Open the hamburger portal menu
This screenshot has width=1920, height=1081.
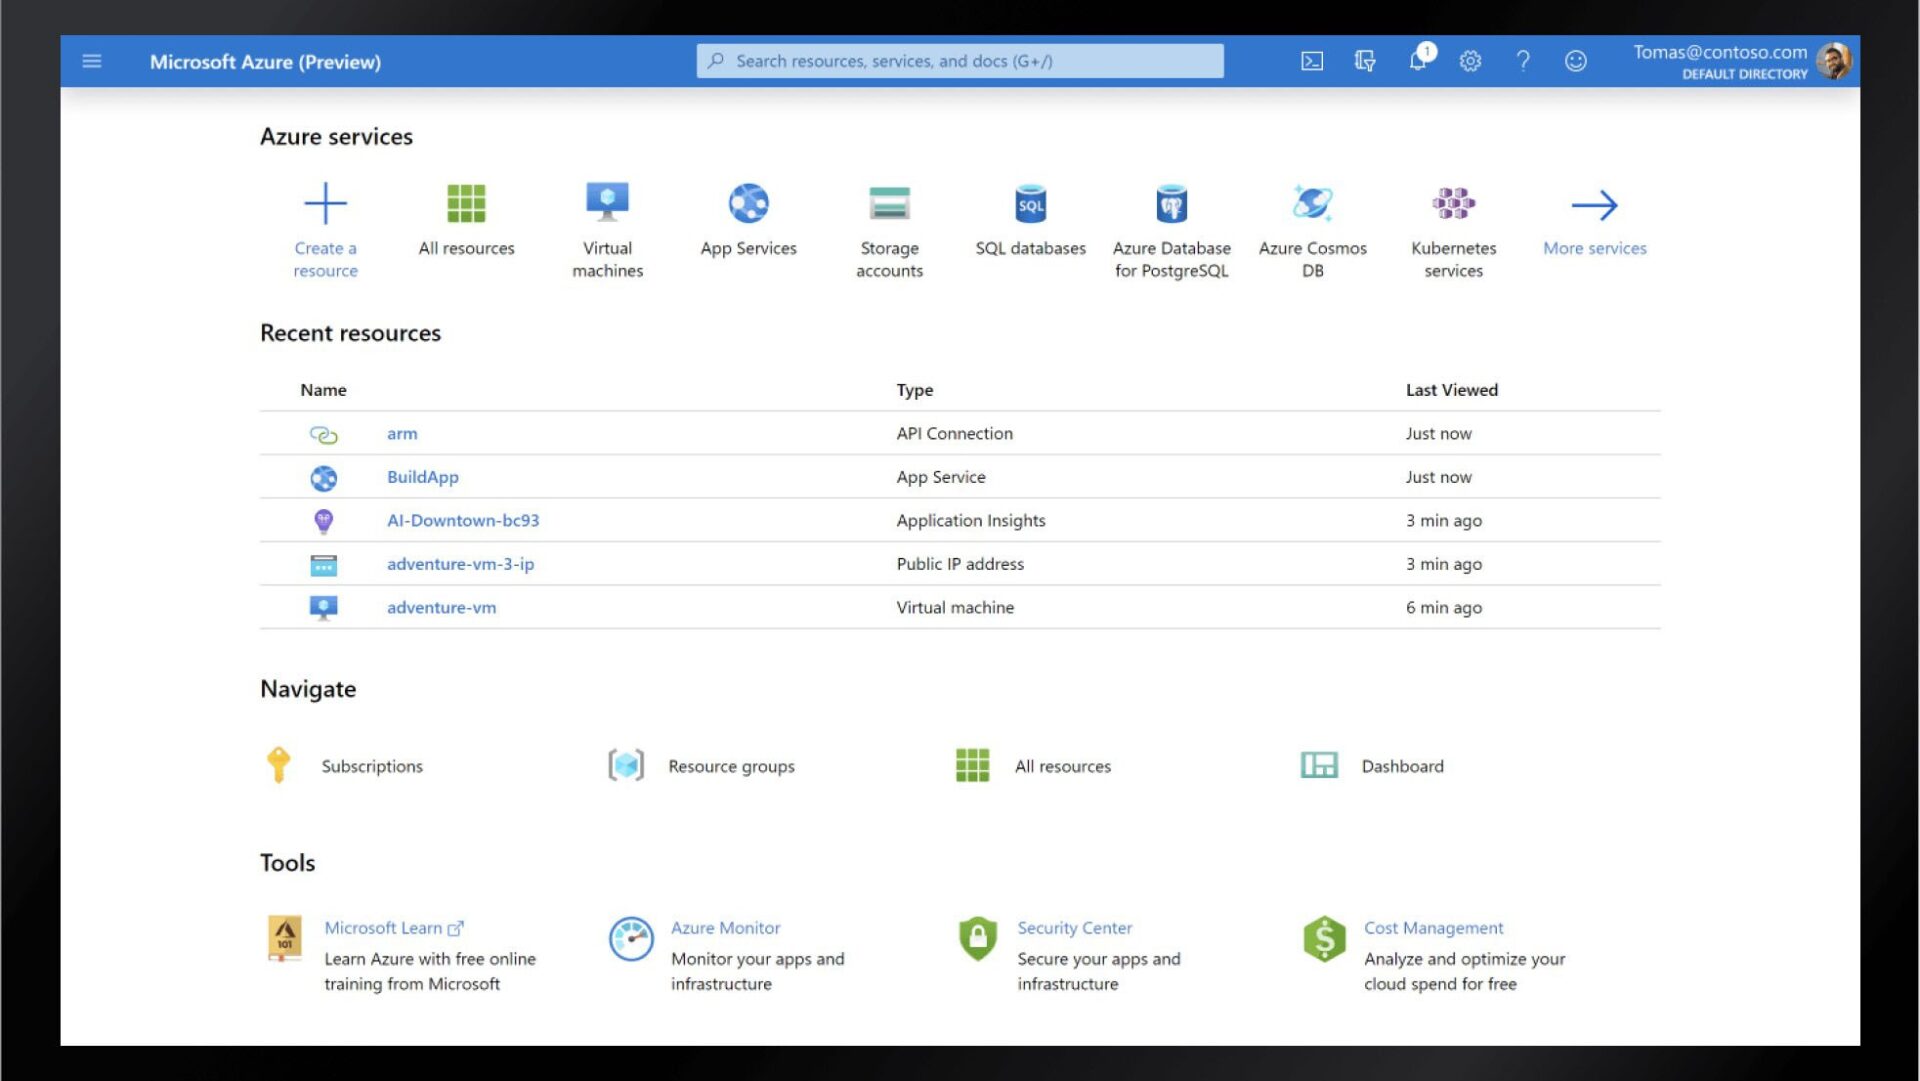(x=92, y=61)
